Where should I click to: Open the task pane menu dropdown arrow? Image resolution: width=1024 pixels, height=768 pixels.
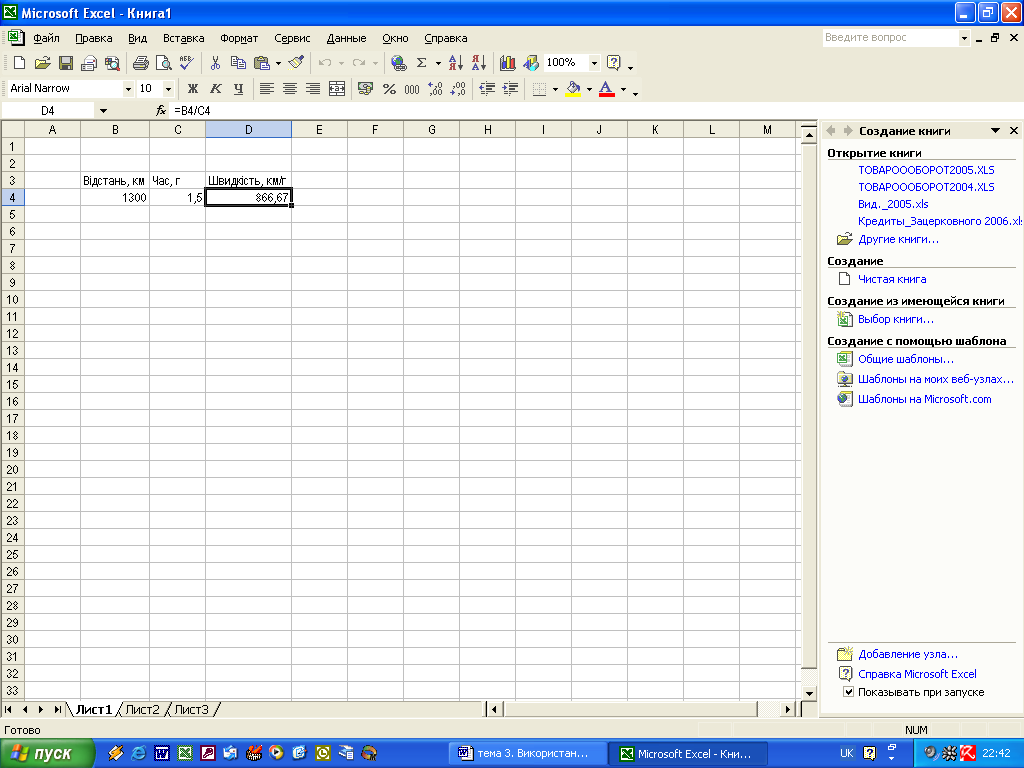pos(995,131)
